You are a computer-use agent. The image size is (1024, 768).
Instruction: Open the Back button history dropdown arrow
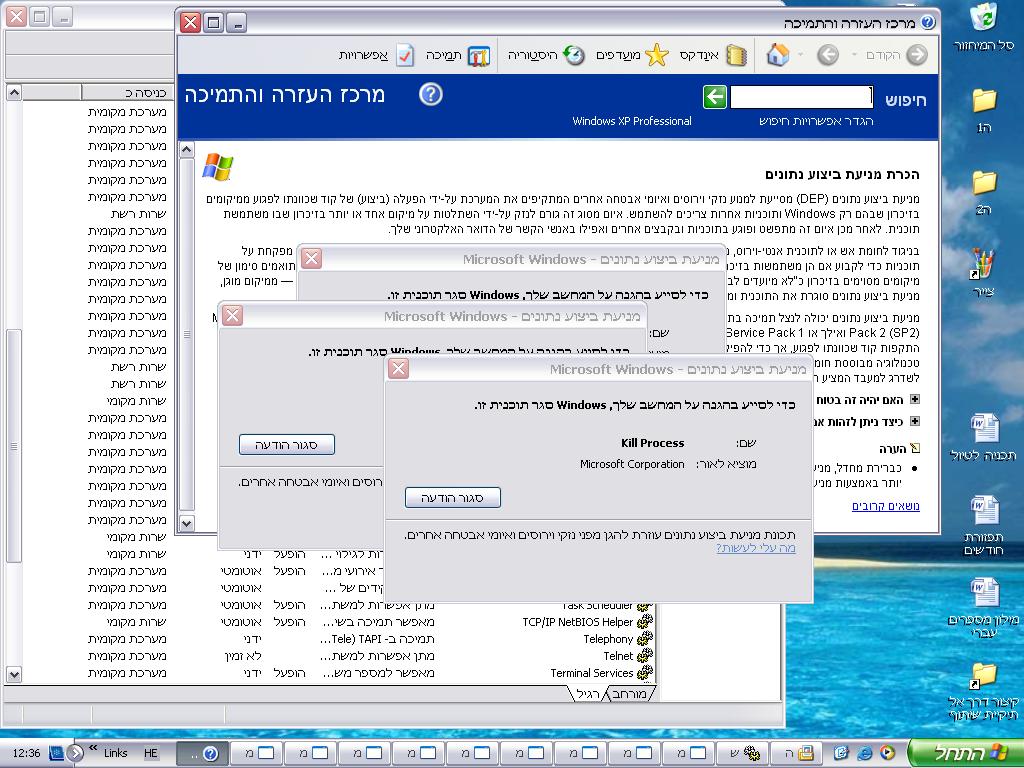801,55
